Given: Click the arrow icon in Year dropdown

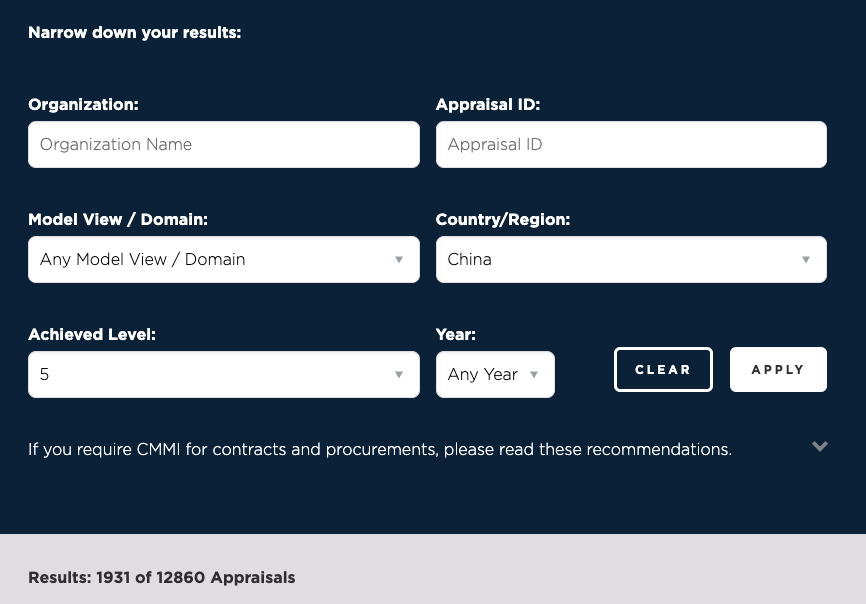Looking at the screenshot, I should [534, 375].
